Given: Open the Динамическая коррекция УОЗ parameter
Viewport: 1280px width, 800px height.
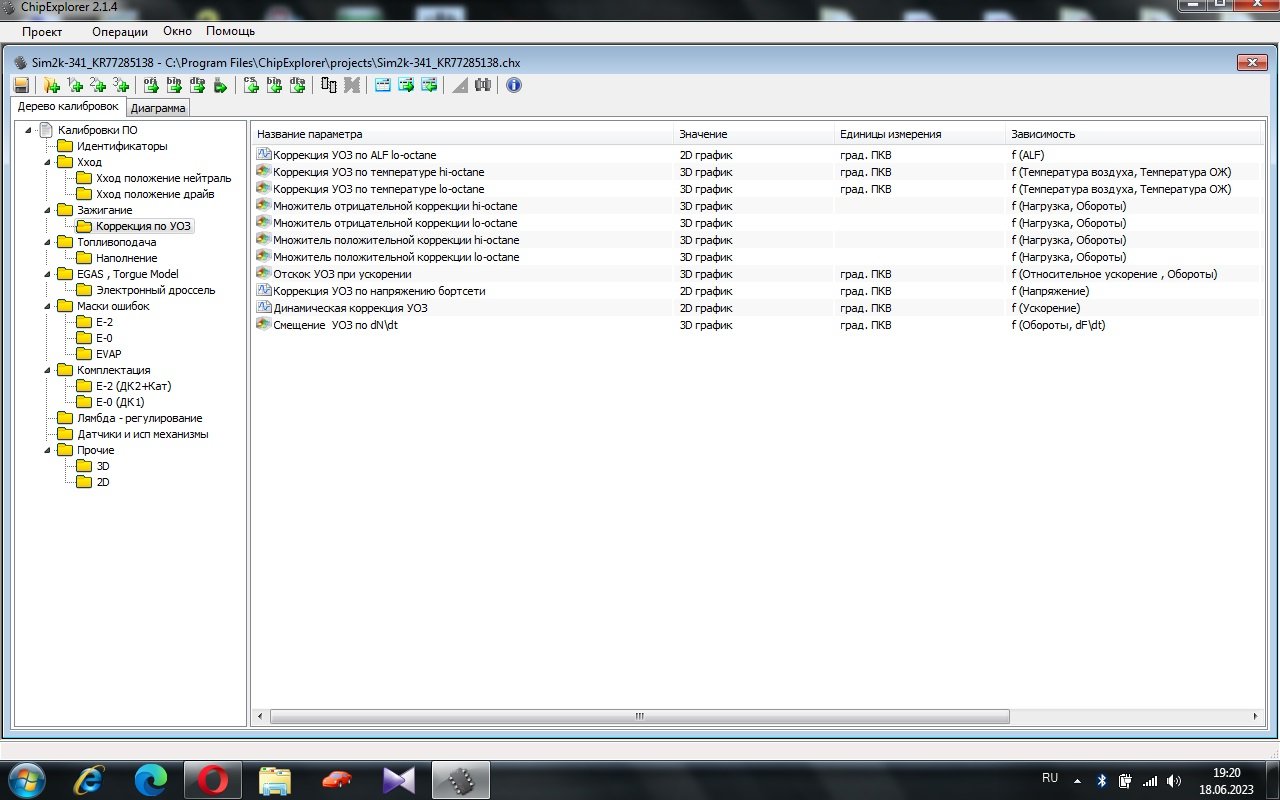Looking at the screenshot, I should pyautogui.click(x=350, y=308).
